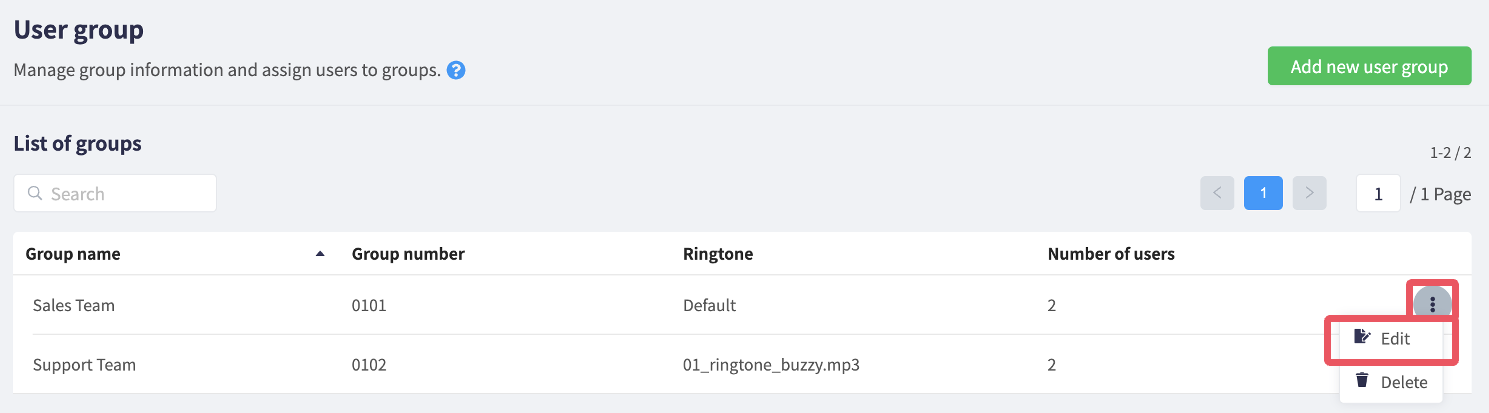This screenshot has width=1489, height=413.
Task: Click Add new user group button
Action: 1369,67
